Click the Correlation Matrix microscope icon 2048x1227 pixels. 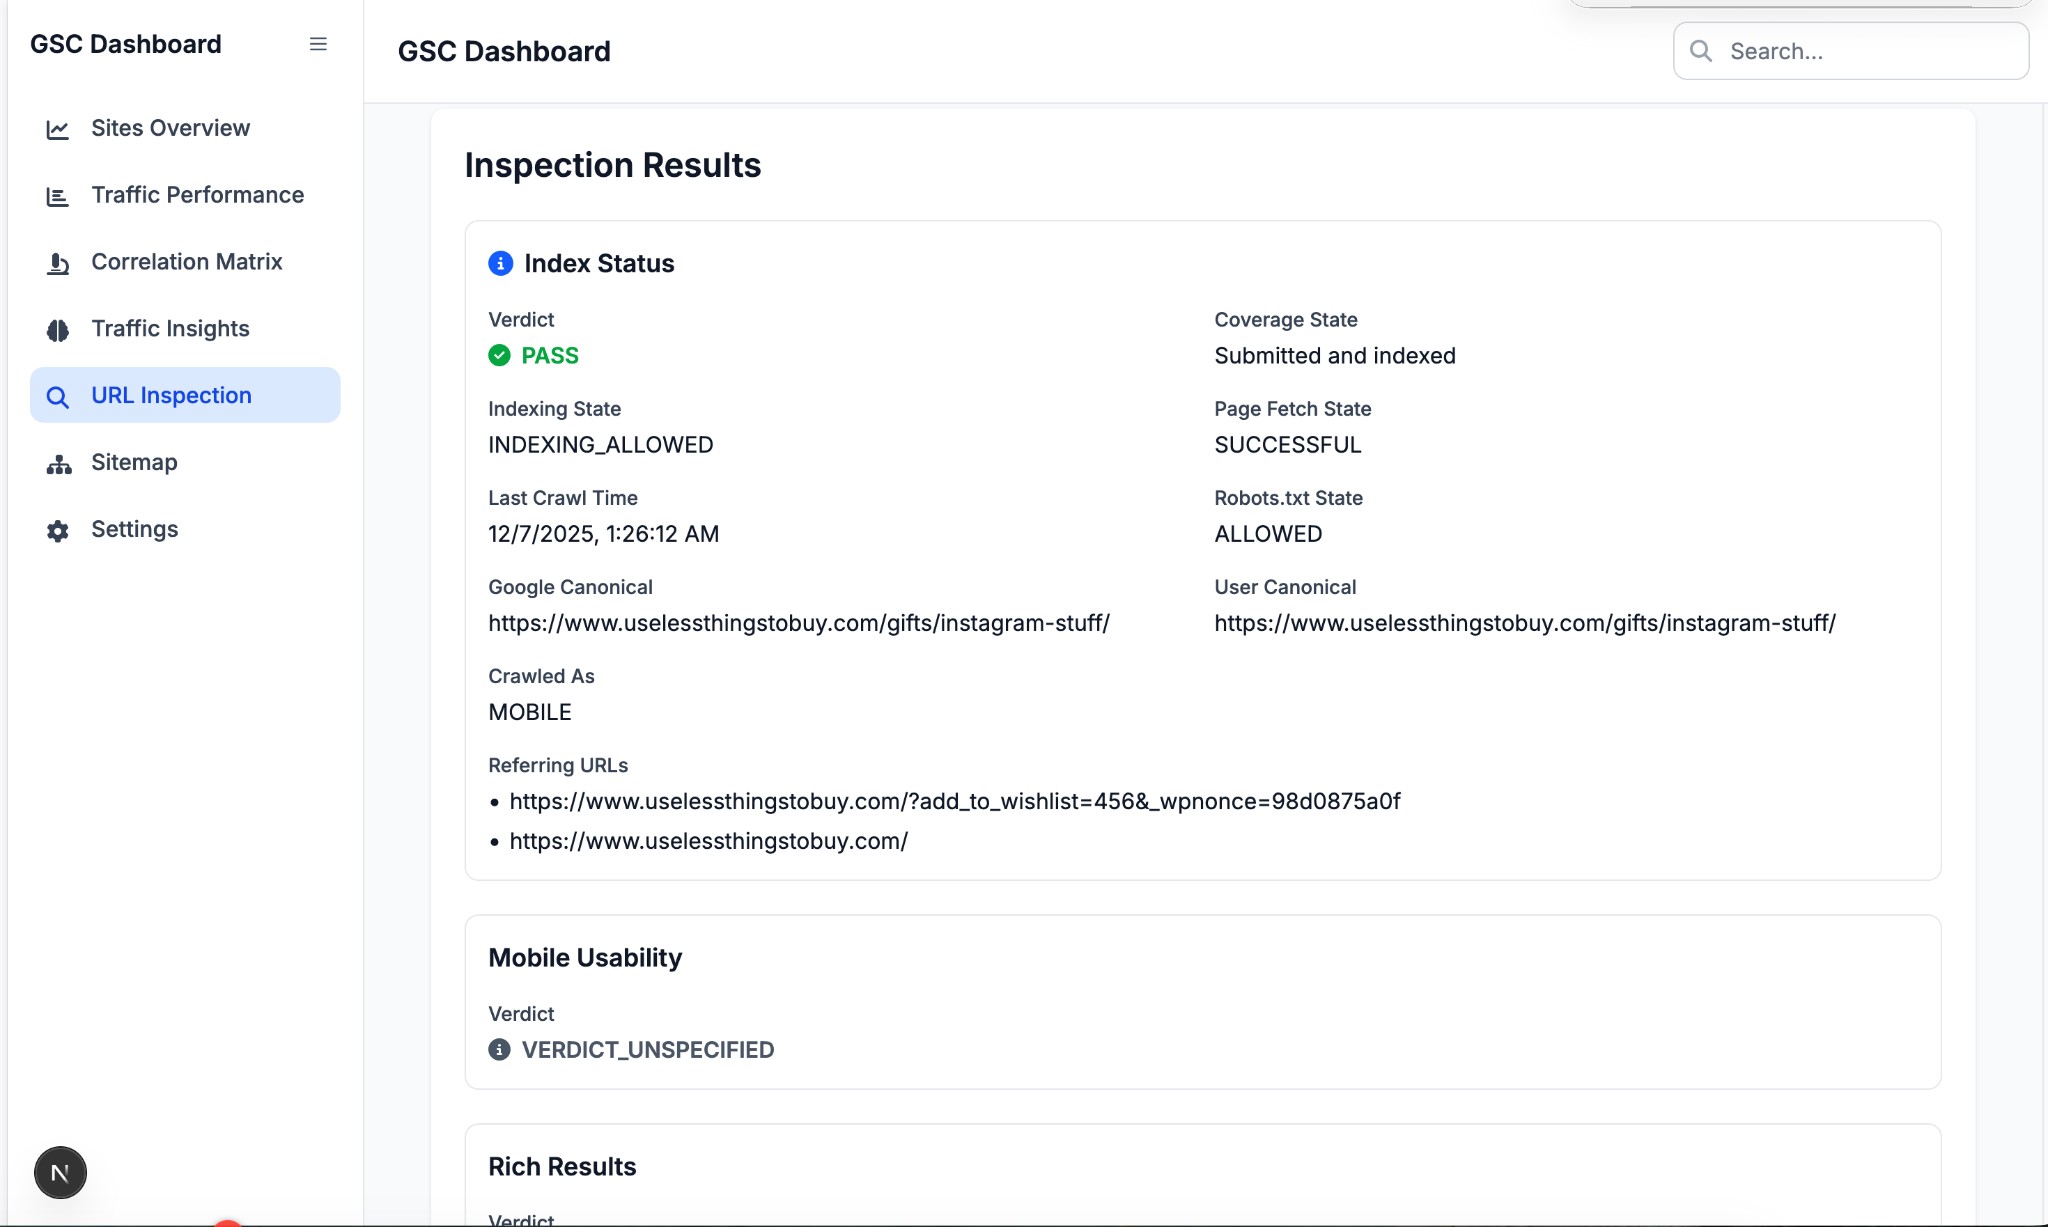tap(58, 263)
